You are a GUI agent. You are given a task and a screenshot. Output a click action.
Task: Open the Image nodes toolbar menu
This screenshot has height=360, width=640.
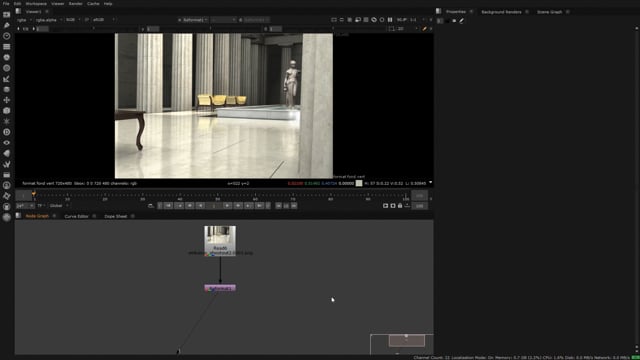click(x=7, y=15)
